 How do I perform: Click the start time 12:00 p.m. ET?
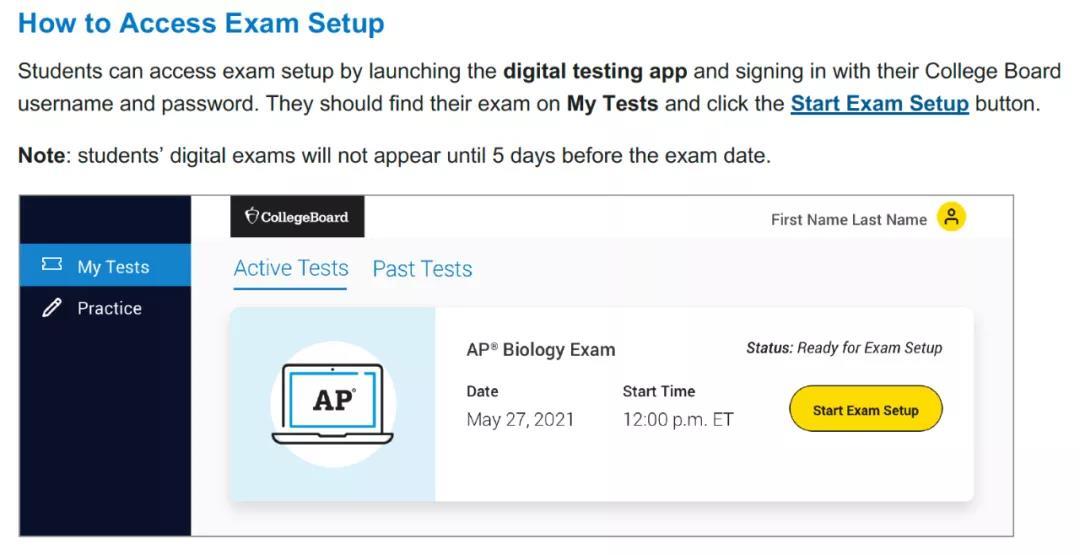(x=677, y=419)
